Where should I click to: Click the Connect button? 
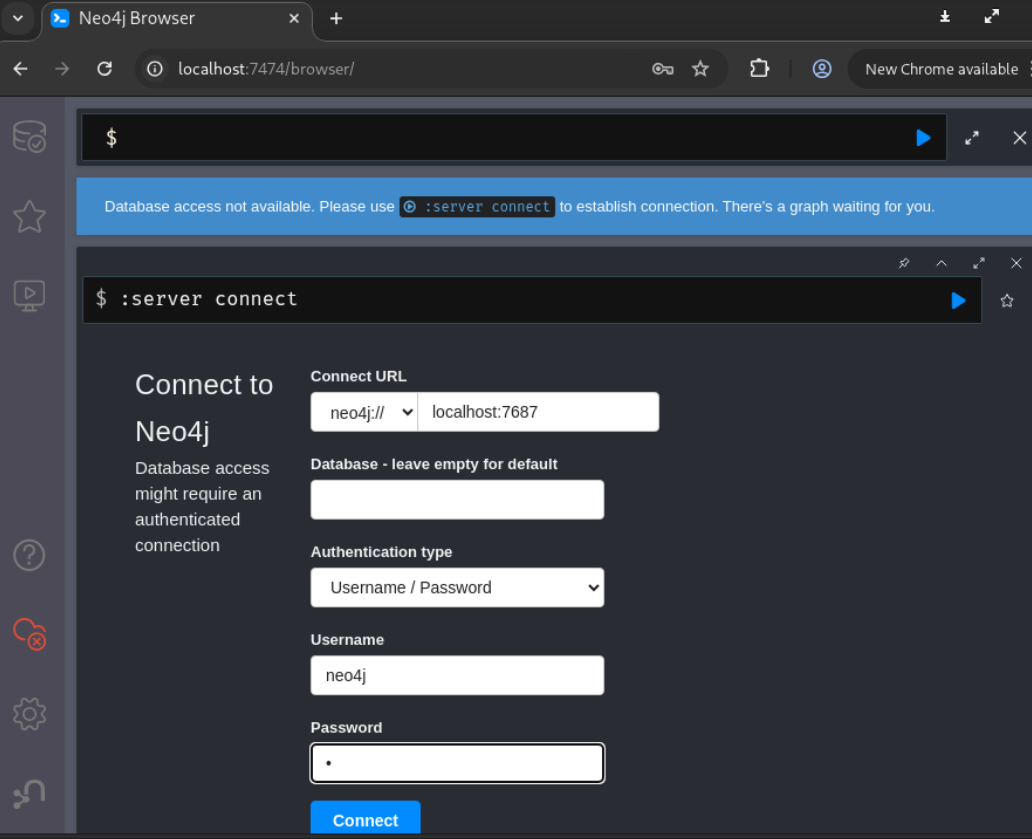pos(365,819)
